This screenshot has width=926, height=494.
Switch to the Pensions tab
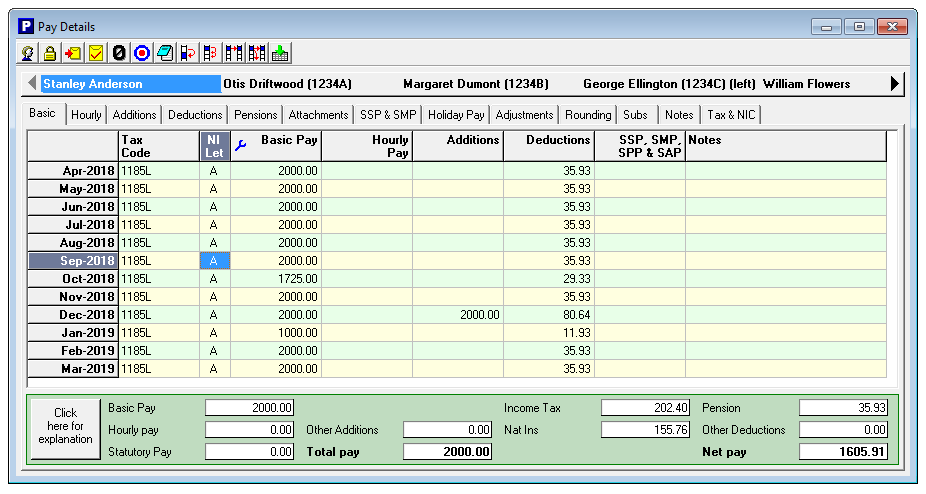[255, 115]
